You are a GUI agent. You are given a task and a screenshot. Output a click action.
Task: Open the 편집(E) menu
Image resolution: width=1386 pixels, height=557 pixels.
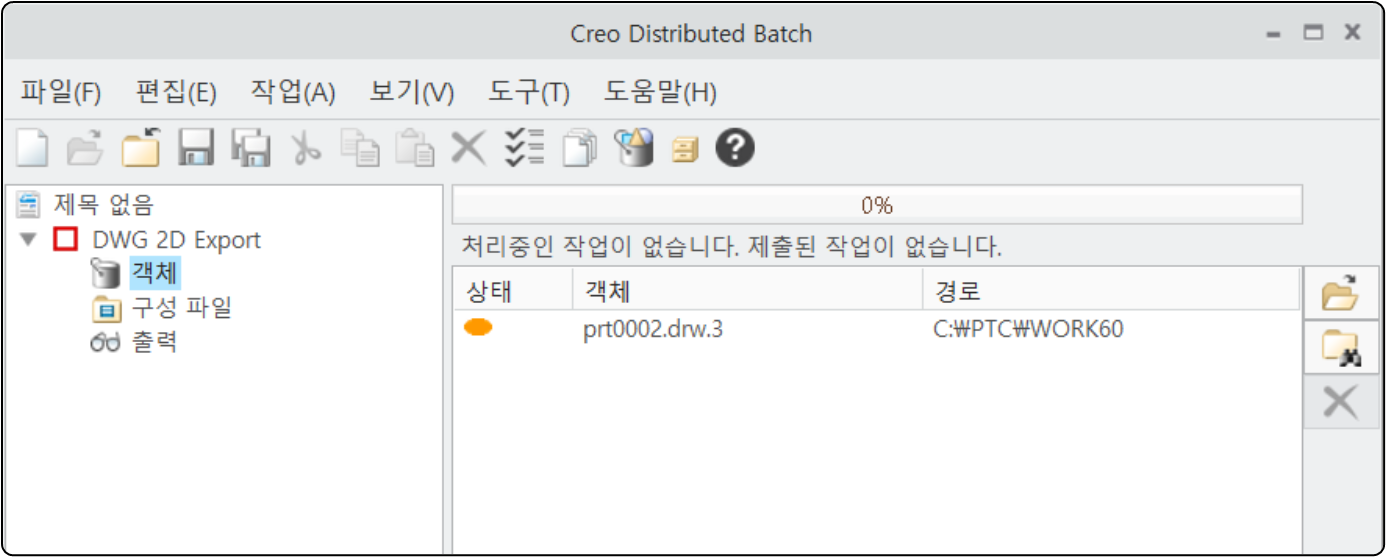[176, 93]
